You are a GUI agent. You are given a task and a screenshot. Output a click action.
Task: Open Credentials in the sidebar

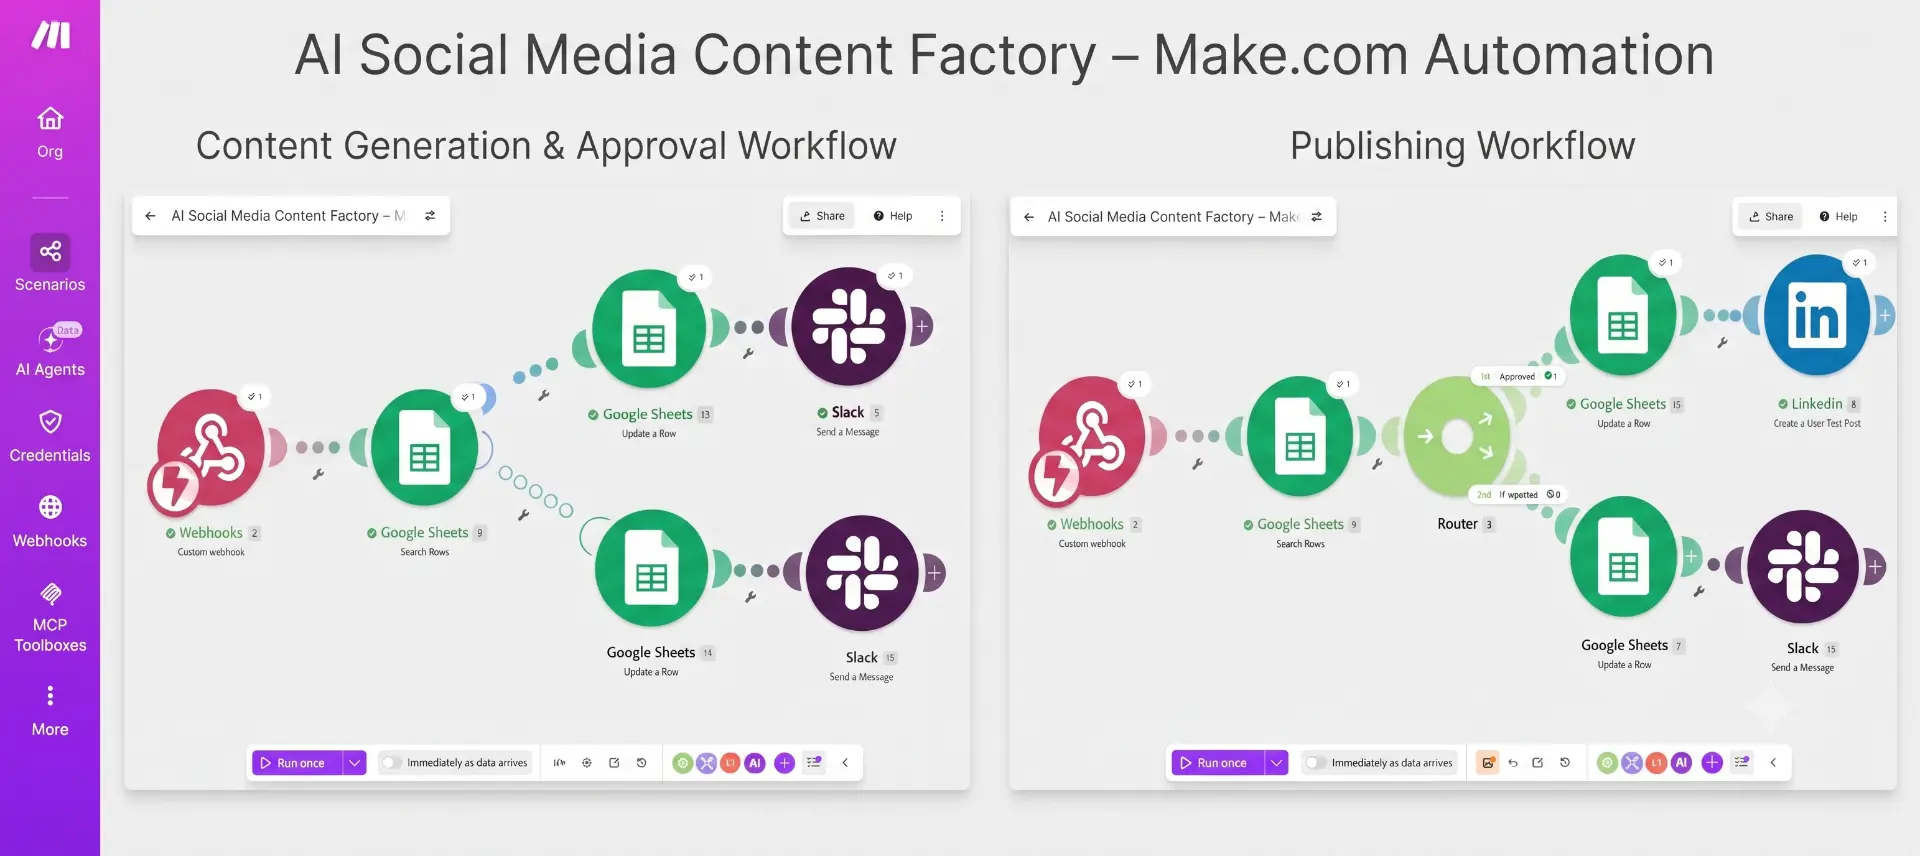tap(50, 436)
